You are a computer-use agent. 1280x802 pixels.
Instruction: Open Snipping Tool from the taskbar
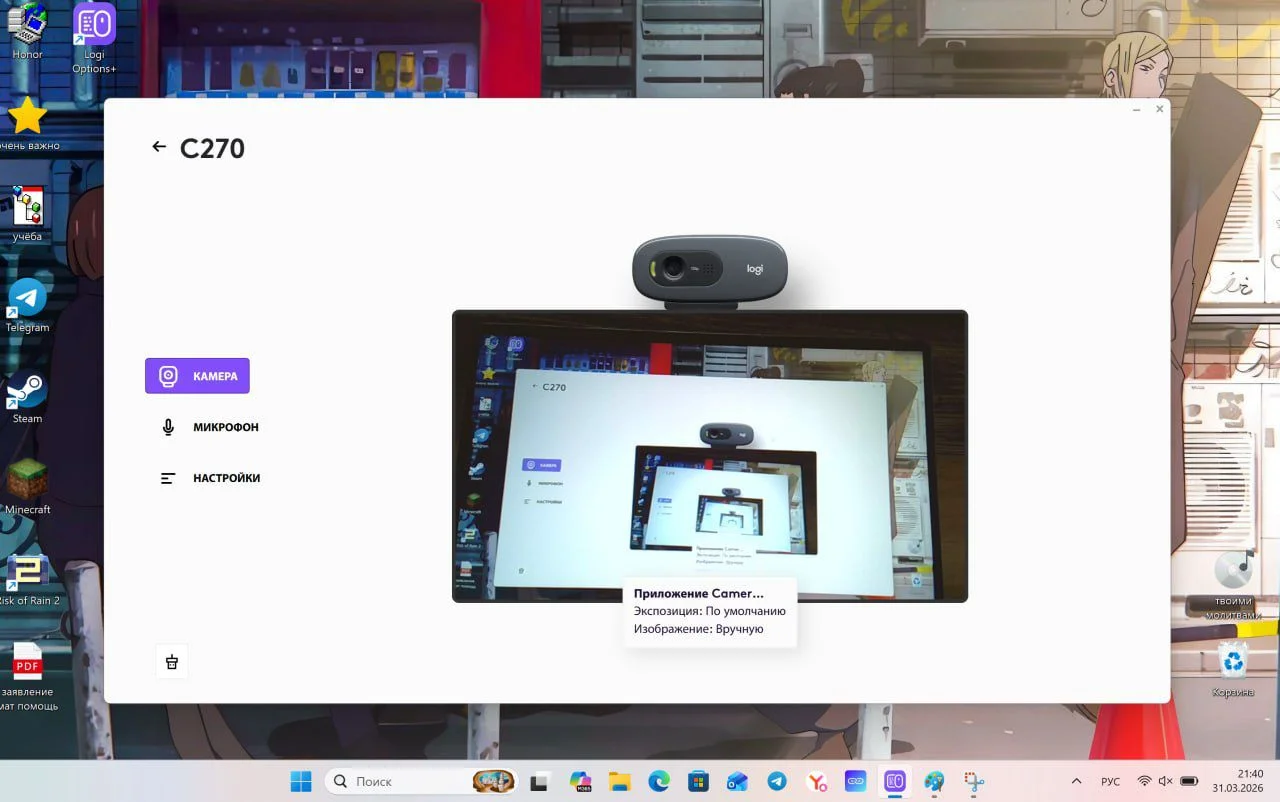[x=974, y=781]
